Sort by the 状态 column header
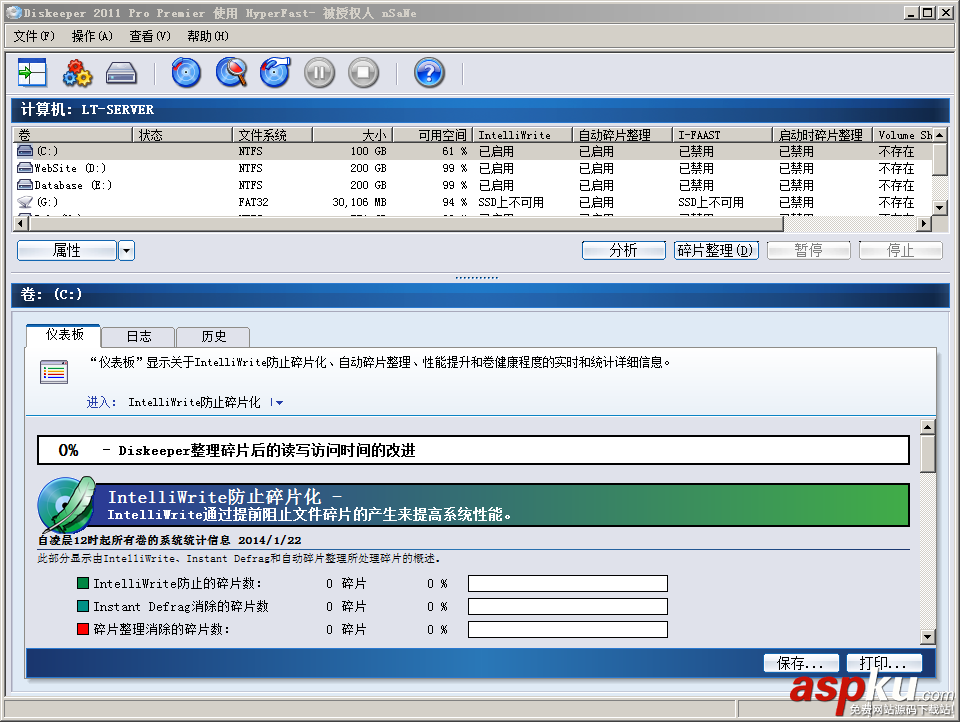 [x=182, y=135]
